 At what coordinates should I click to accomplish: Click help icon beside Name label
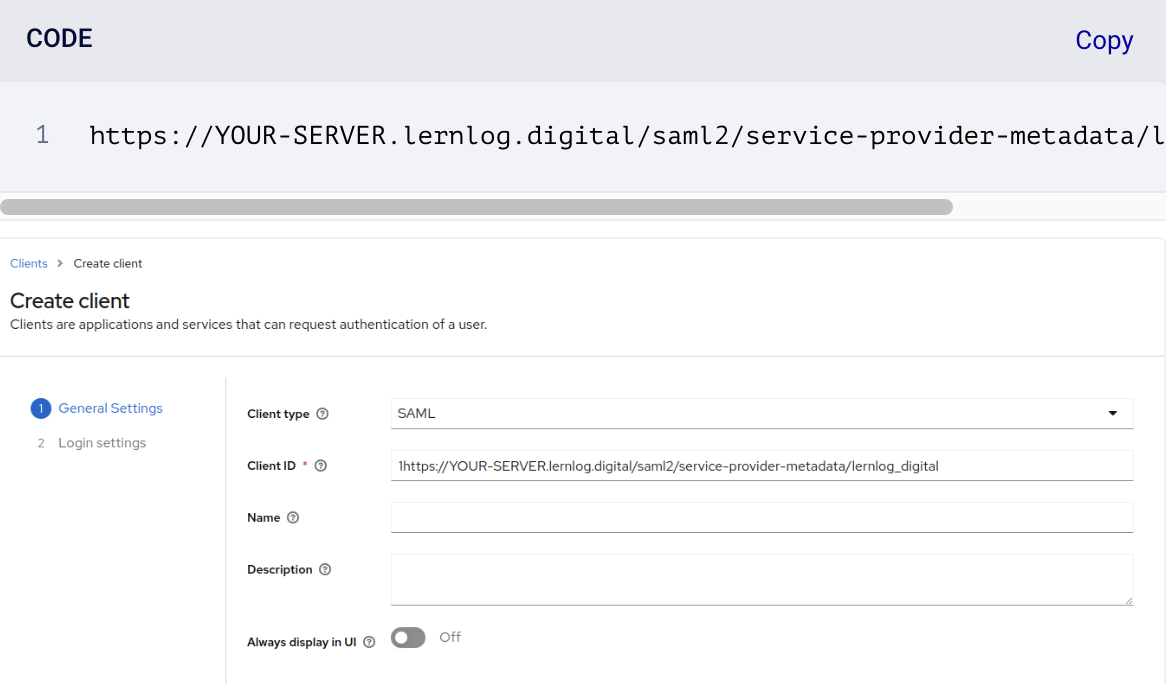pos(293,518)
